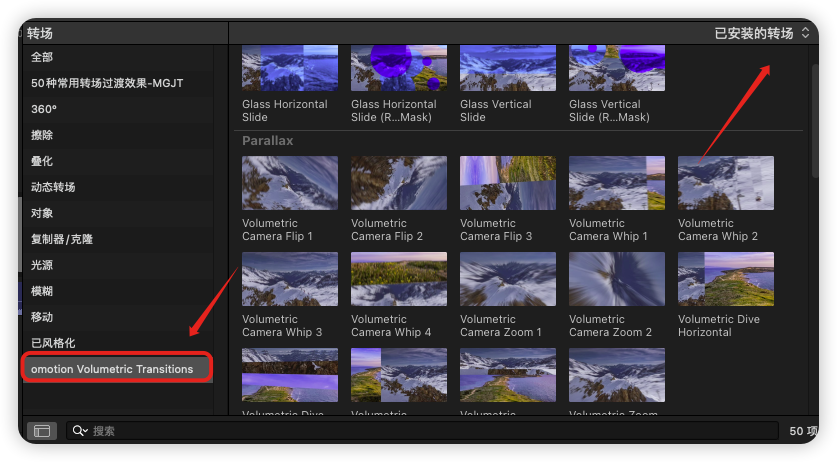The image size is (837, 462).
Task: Select 50种常用转场过渡效果-MGJT category
Action: (x=117, y=83)
